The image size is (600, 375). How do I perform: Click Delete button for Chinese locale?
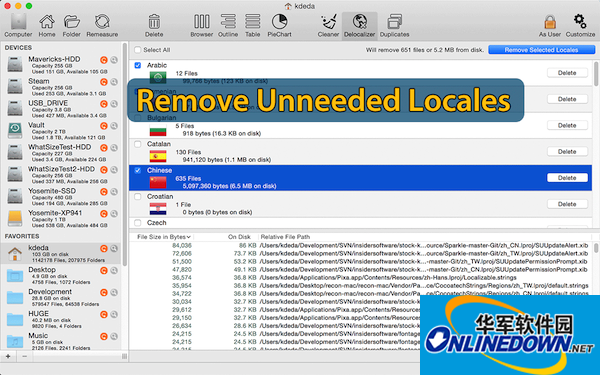click(x=567, y=178)
